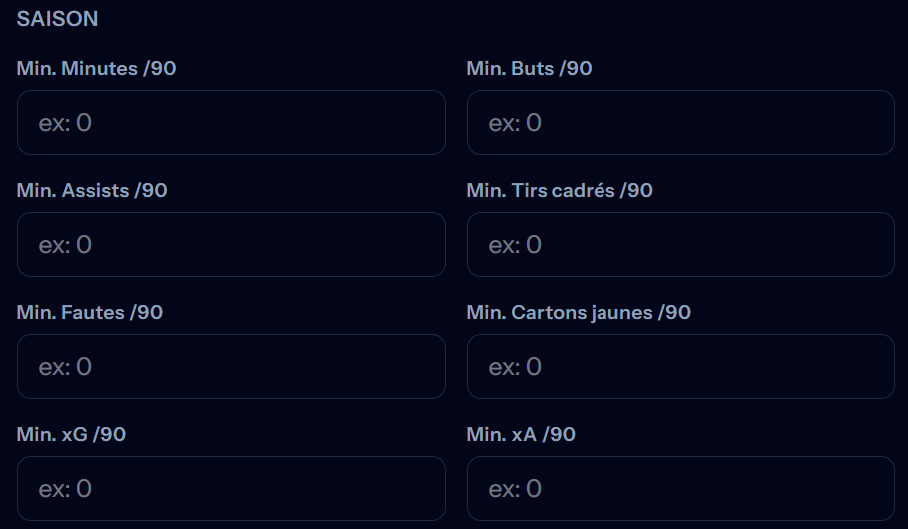Screen dimensions: 908x529
Task: Focus the Min. xG /90 input box
Action: click(231, 489)
